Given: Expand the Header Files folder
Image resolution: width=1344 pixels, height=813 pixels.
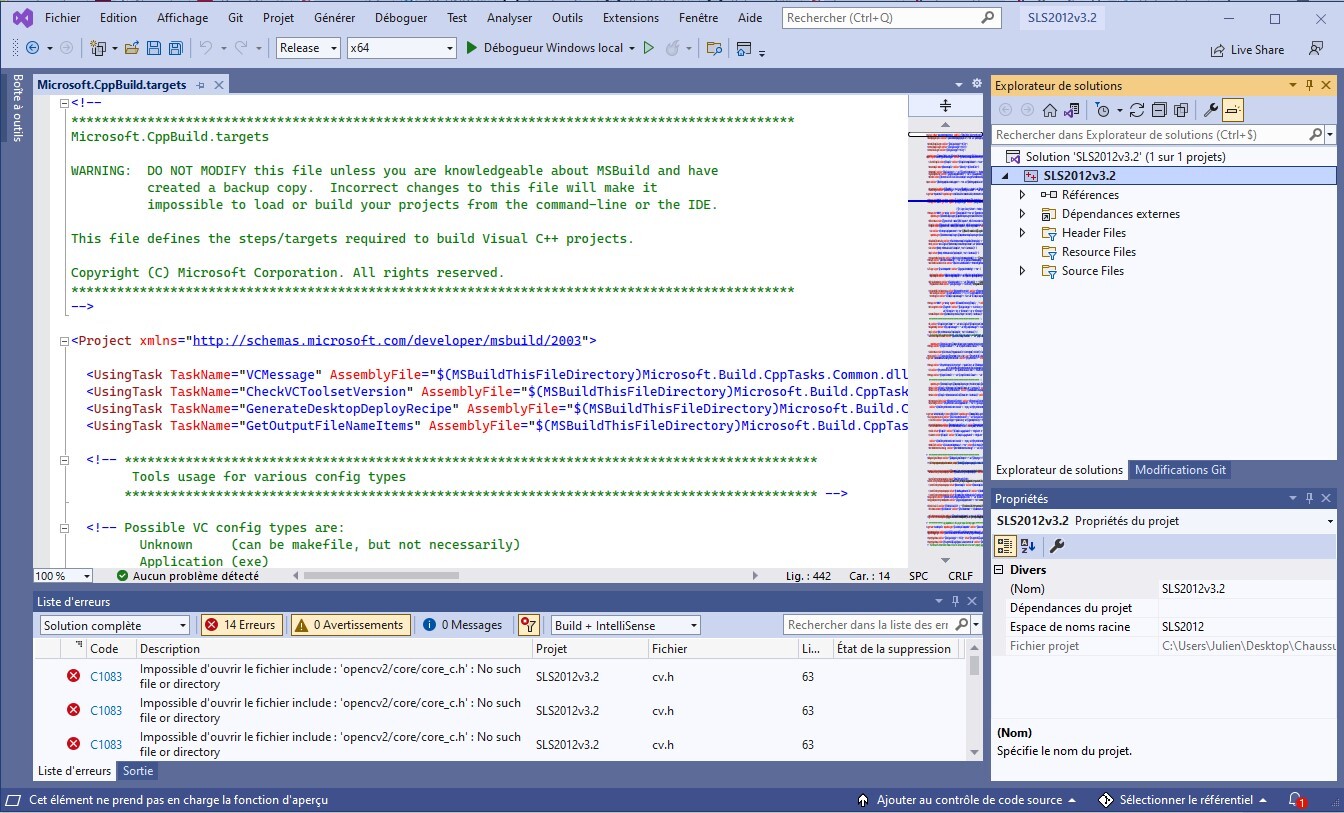Looking at the screenshot, I should [x=1022, y=233].
